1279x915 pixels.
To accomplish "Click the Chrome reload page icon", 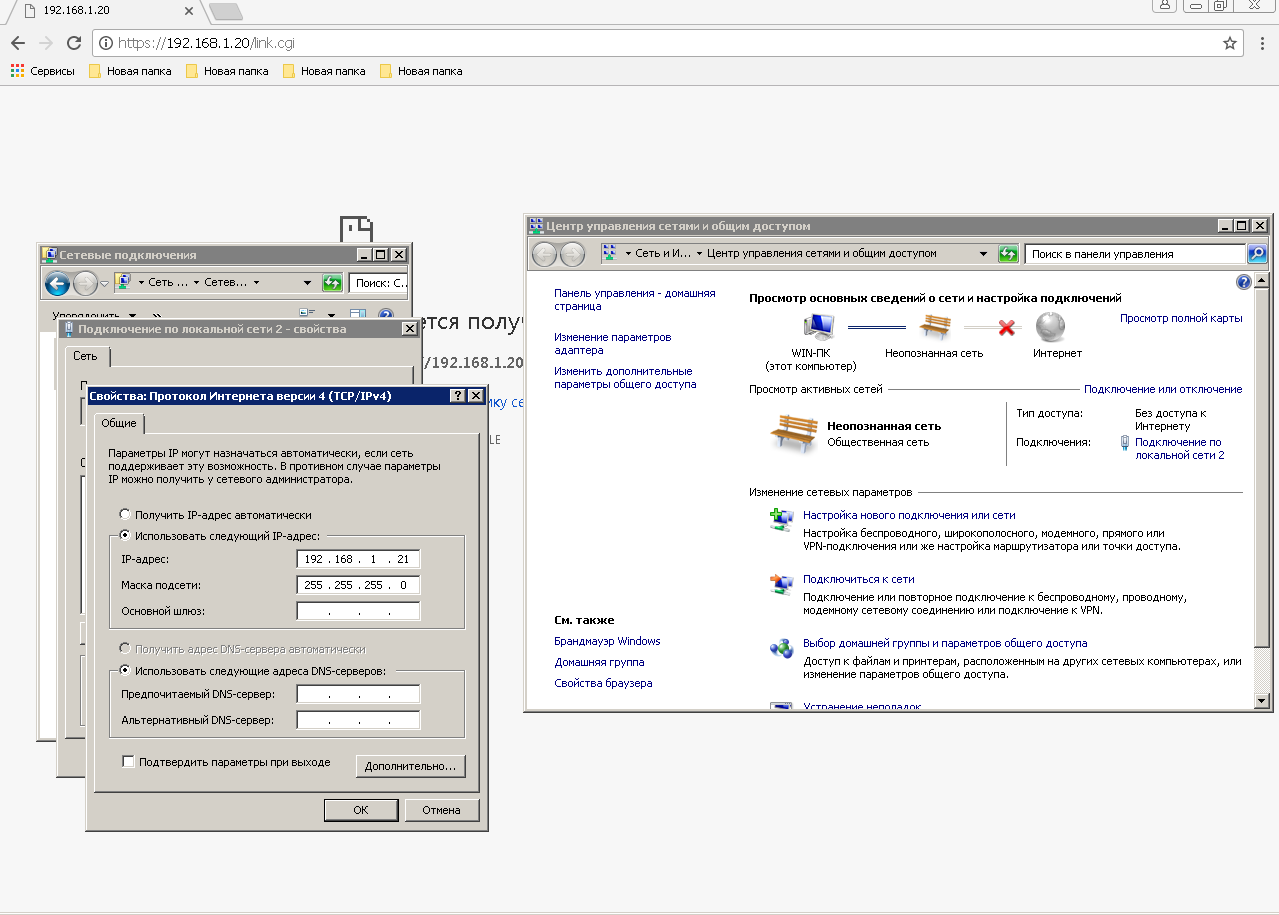I will [x=73, y=43].
